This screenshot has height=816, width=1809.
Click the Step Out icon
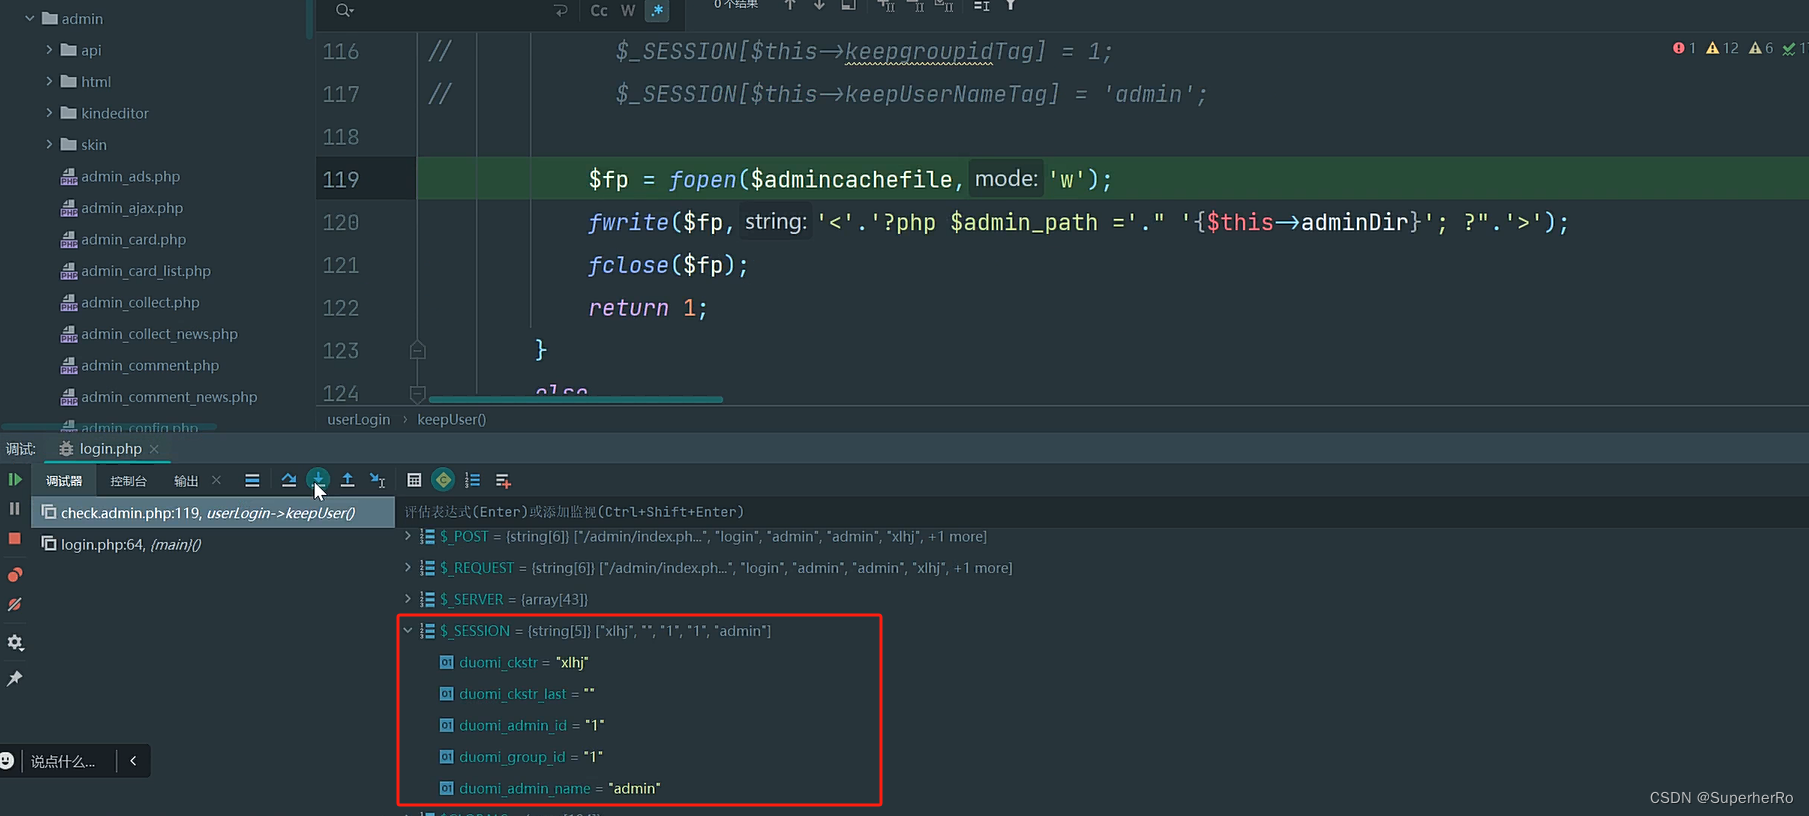[x=347, y=481]
